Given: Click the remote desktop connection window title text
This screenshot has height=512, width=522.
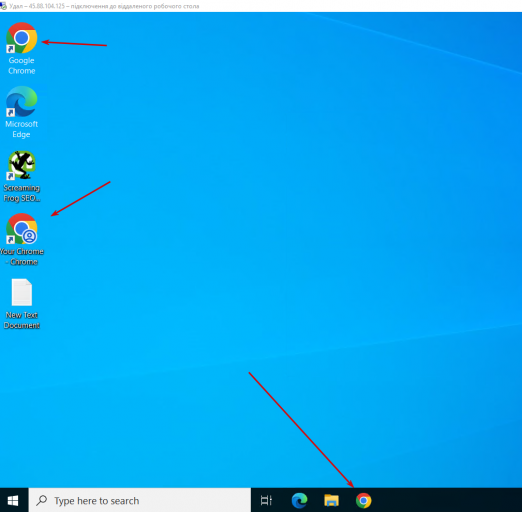Looking at the screenshot, I should click(104, 6).
